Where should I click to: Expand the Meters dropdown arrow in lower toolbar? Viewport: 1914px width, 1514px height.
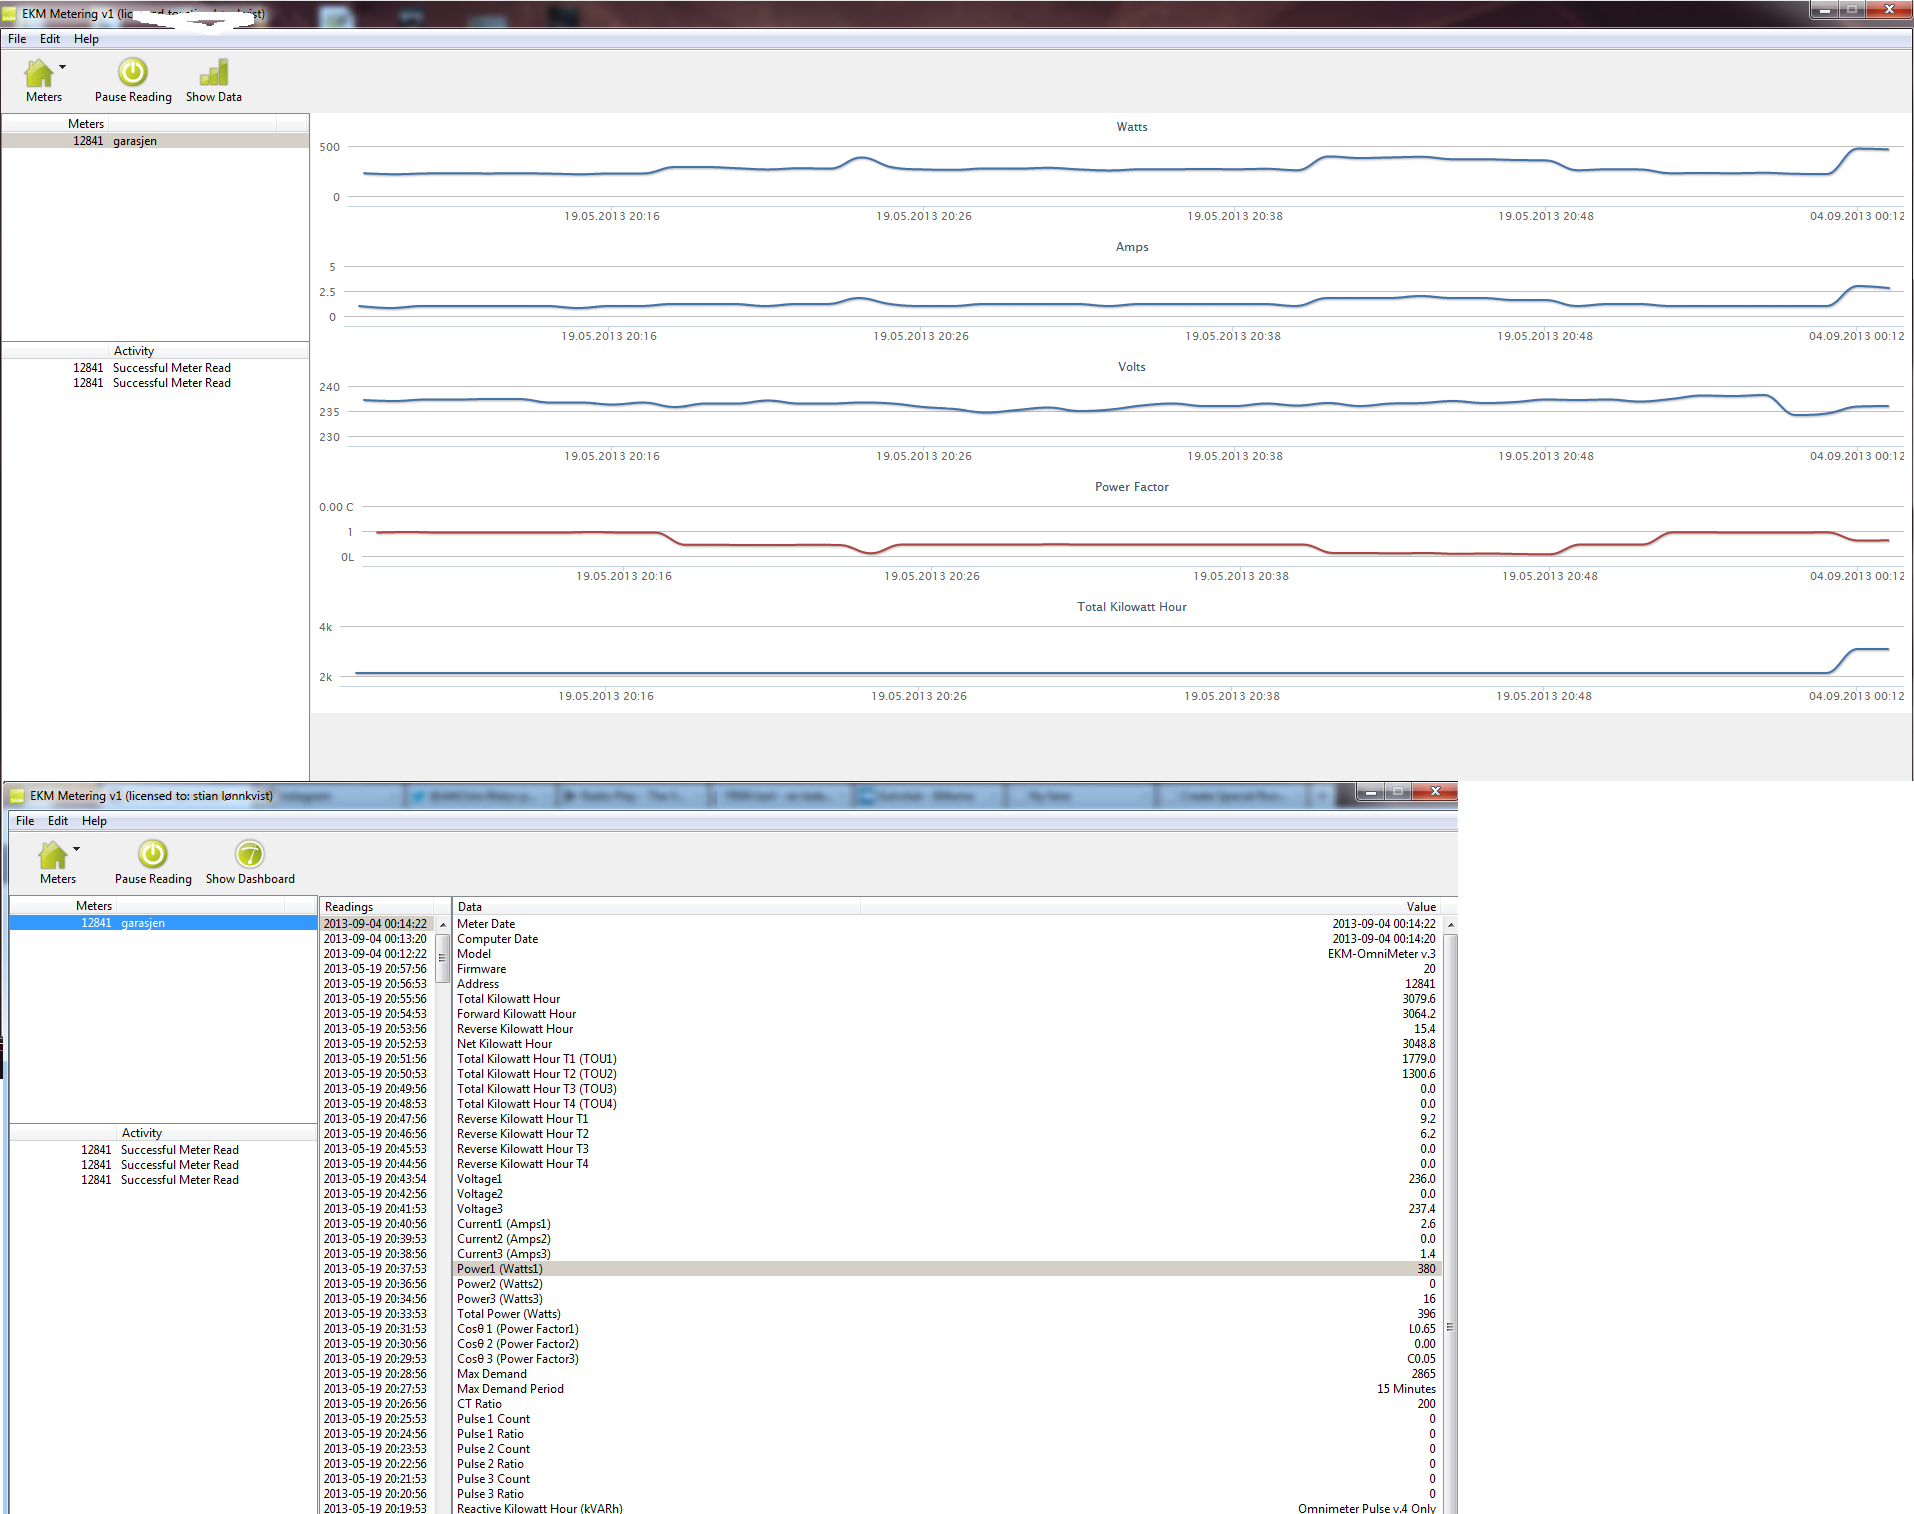(77, 850)
